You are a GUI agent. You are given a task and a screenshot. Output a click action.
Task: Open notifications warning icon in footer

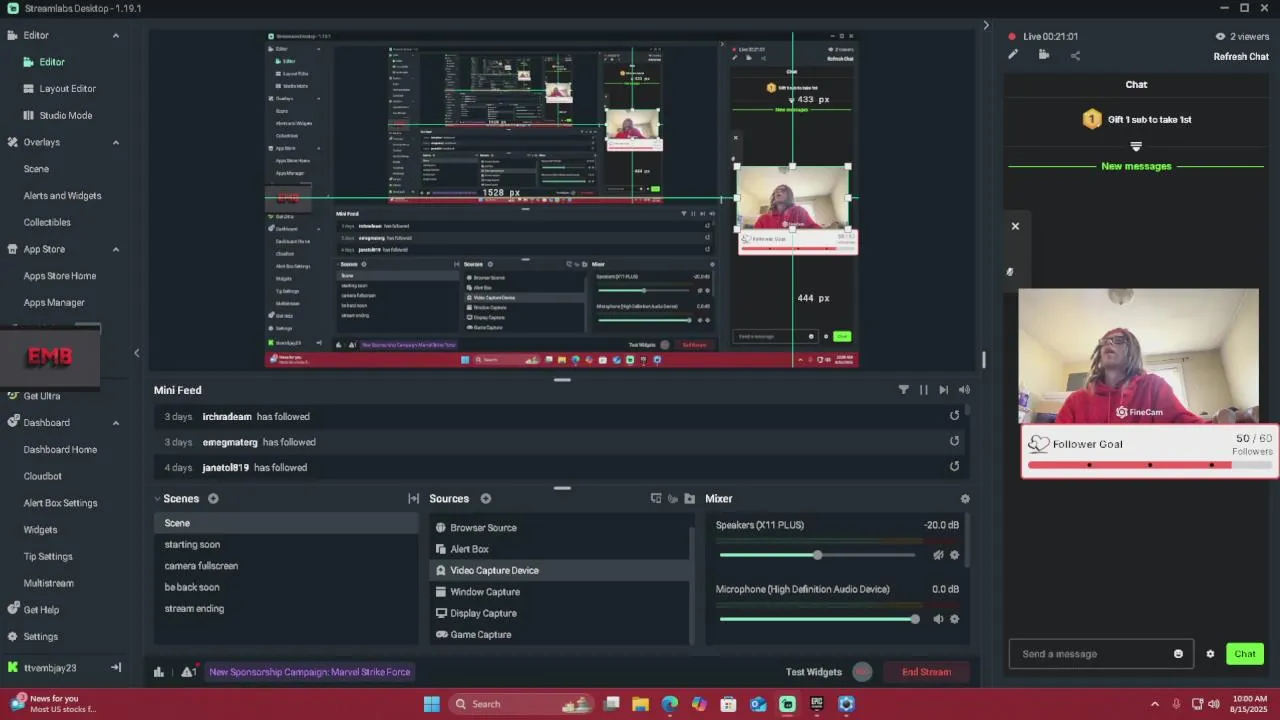(x=188, y=672)
